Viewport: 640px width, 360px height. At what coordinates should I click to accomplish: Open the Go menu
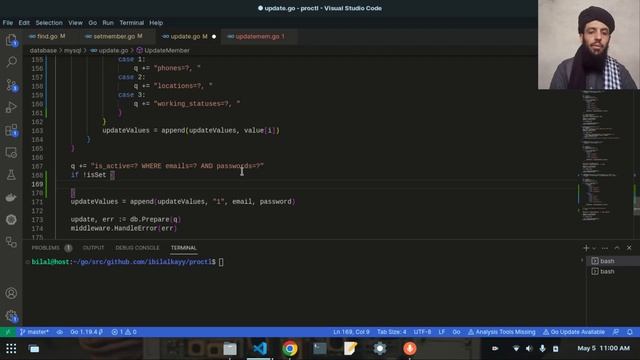click(93, 23)
